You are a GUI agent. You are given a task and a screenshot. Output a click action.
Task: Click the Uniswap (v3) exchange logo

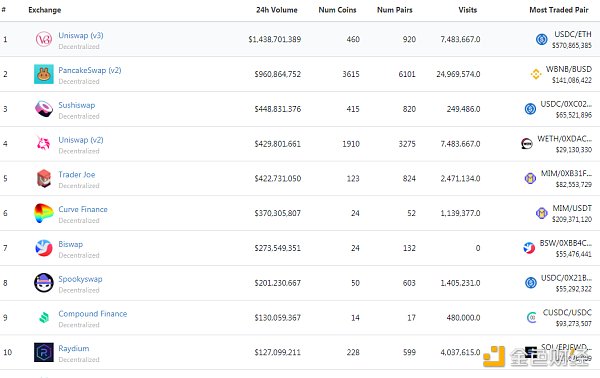[44, 39]
